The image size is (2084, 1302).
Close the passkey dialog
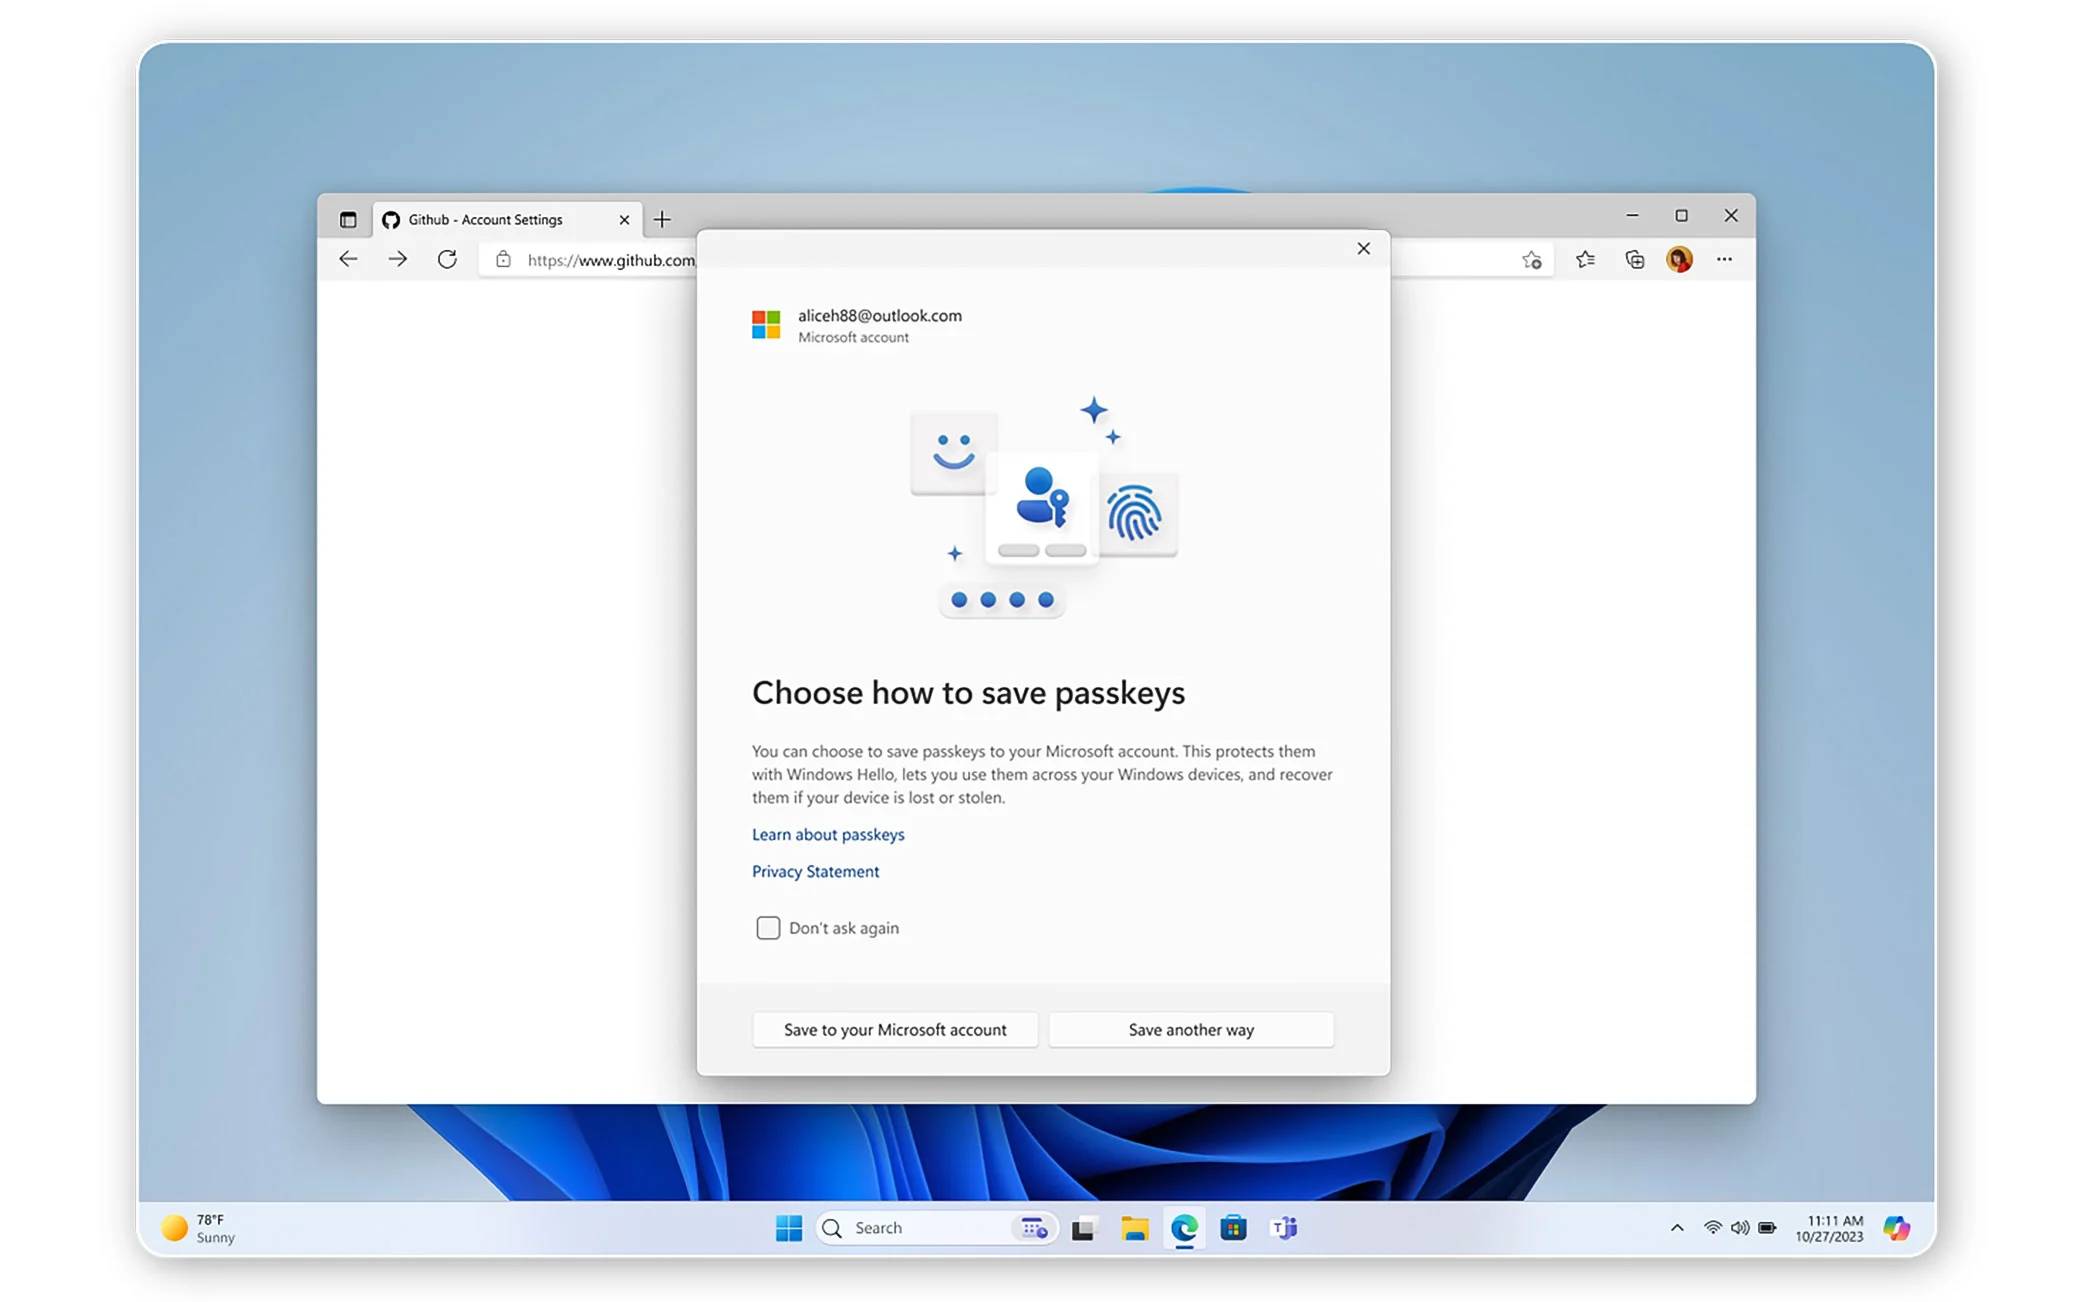(1363, 249)
